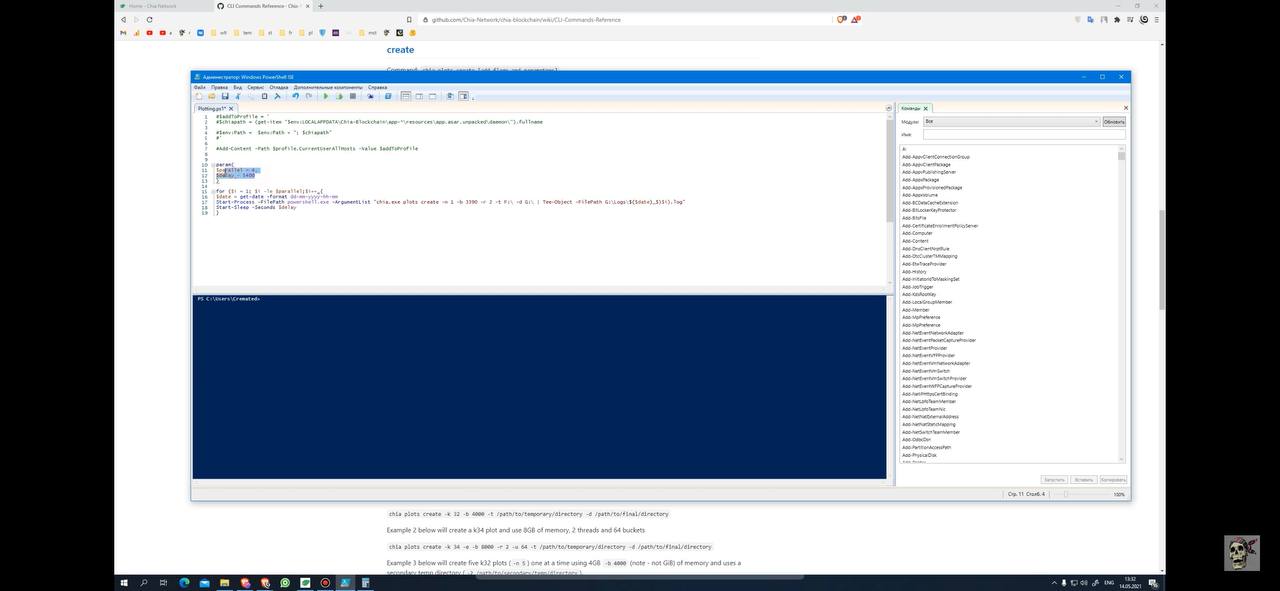Click the Stop Operation square icon

353,96
